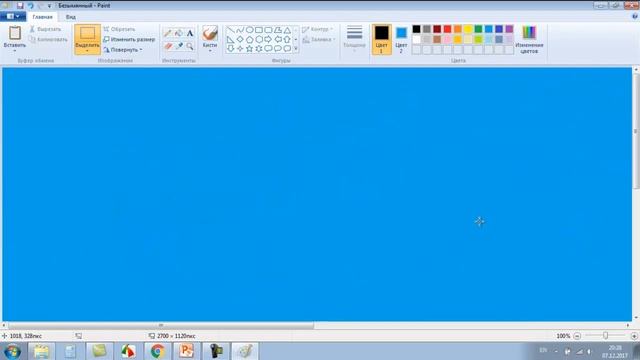Screen dimensions: 640x360
Task: Choose the Diamond shape
Action: [x=240, y=40]
